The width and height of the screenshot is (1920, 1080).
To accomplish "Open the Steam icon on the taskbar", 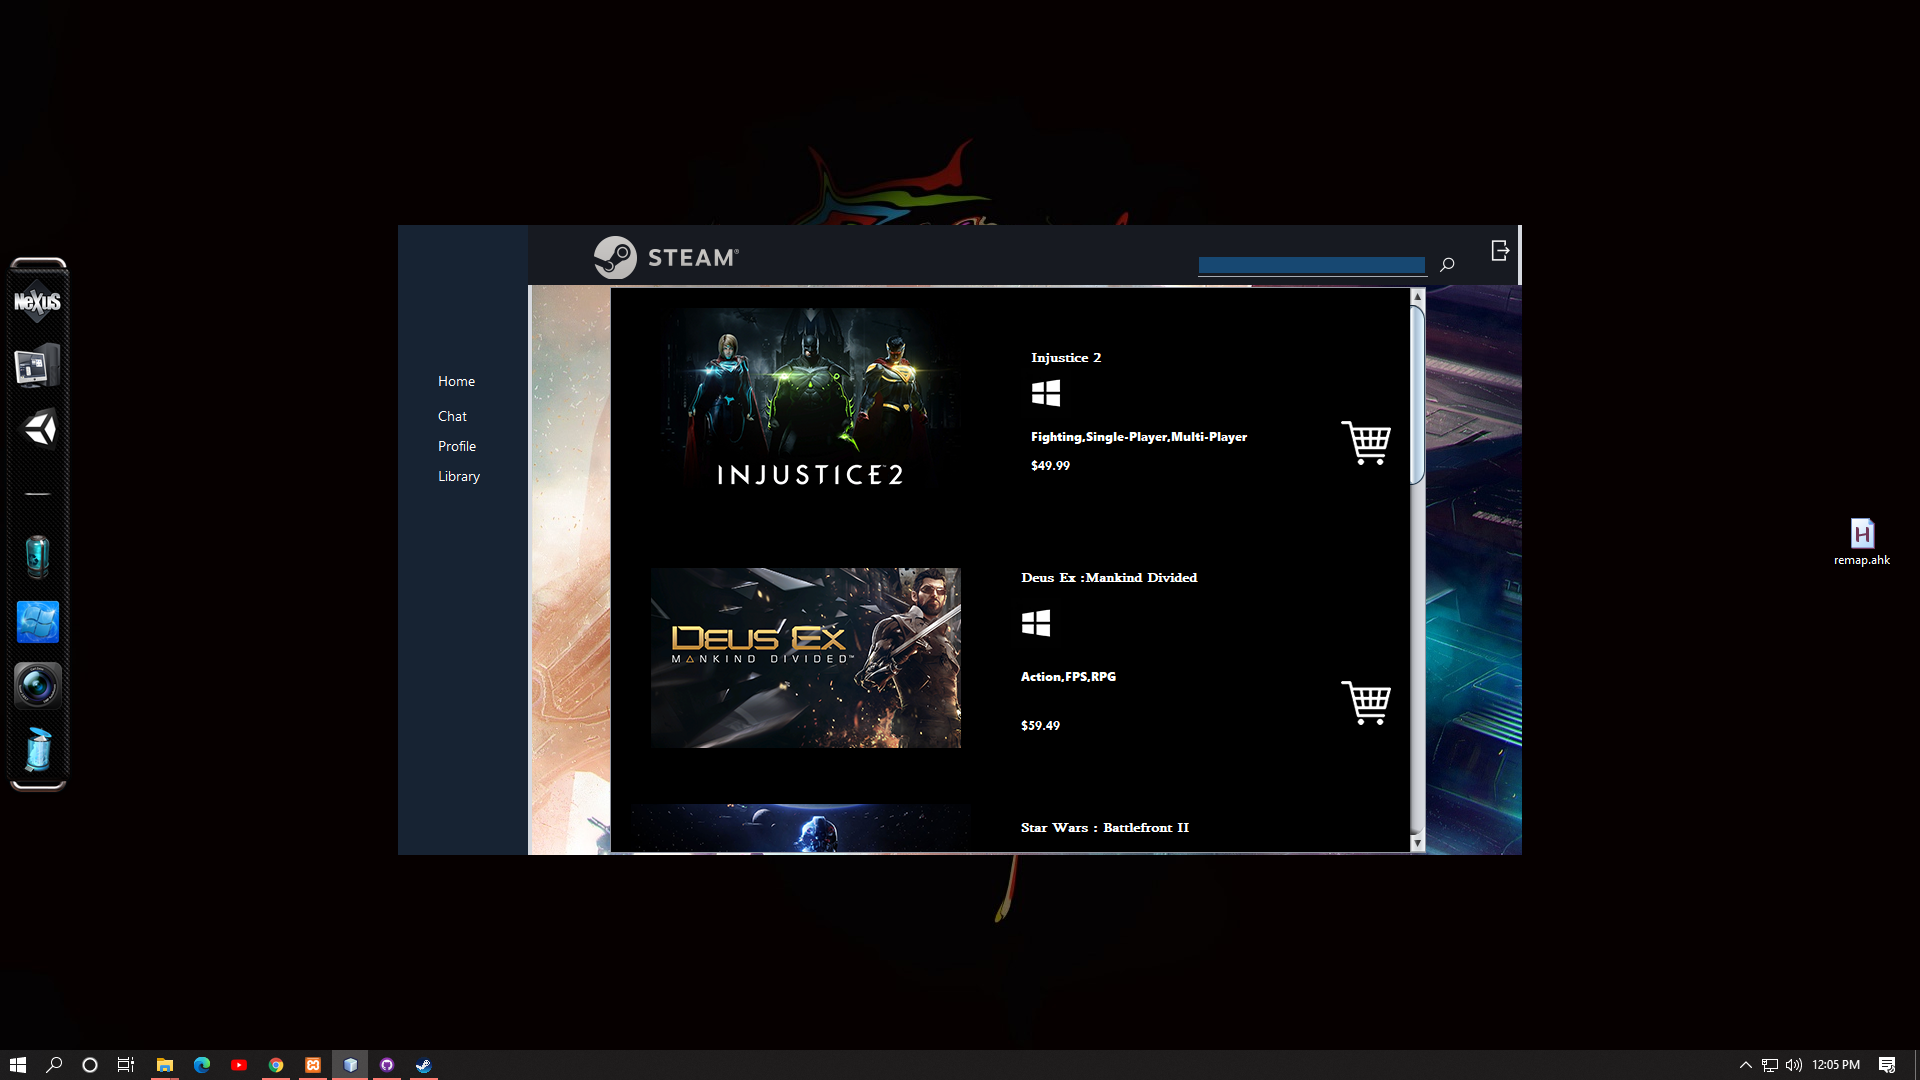I will click(x=424, y=1065).
